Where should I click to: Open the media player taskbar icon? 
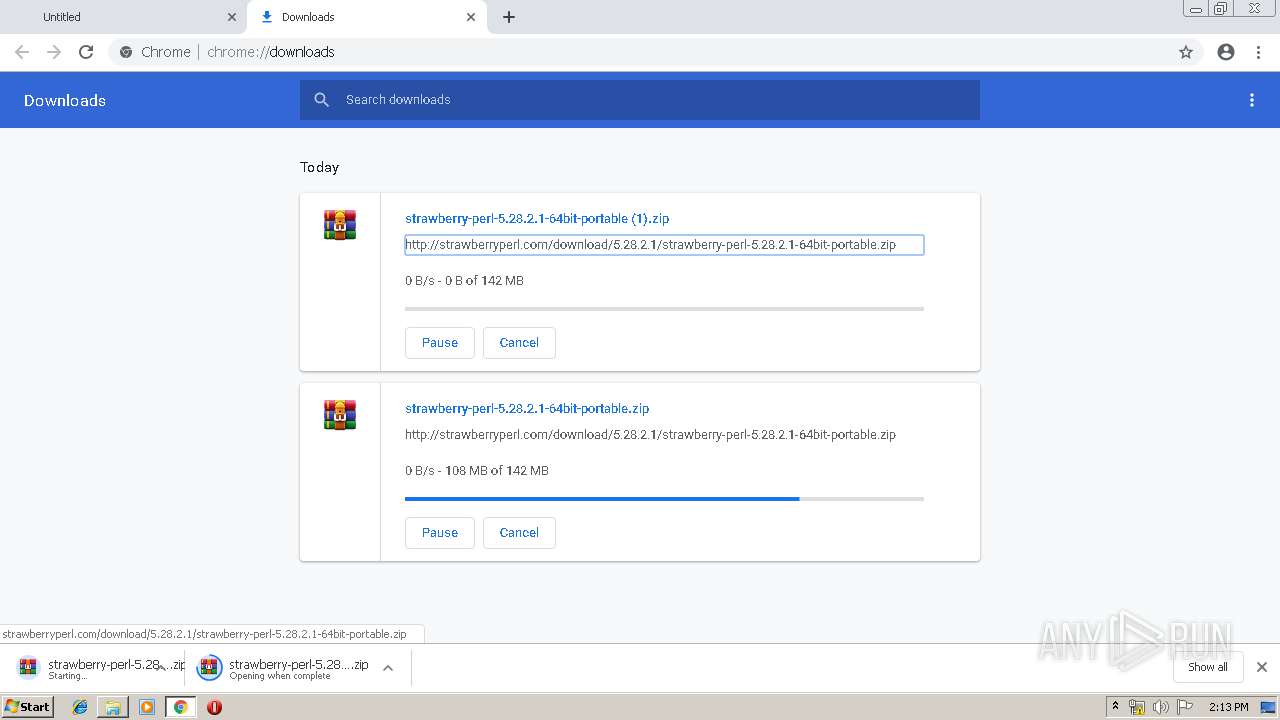(147, 707)
